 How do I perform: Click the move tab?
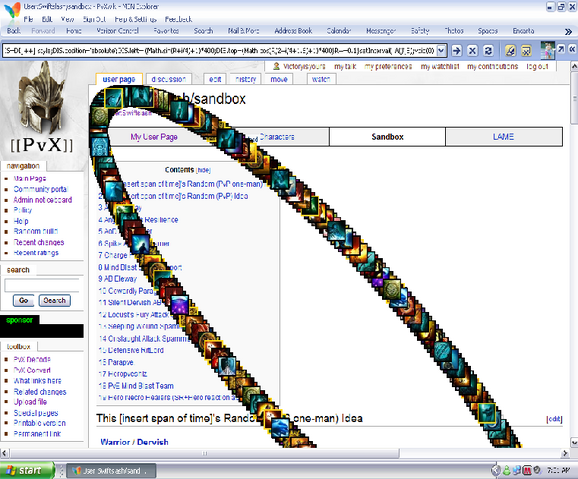tap(279, 79)
